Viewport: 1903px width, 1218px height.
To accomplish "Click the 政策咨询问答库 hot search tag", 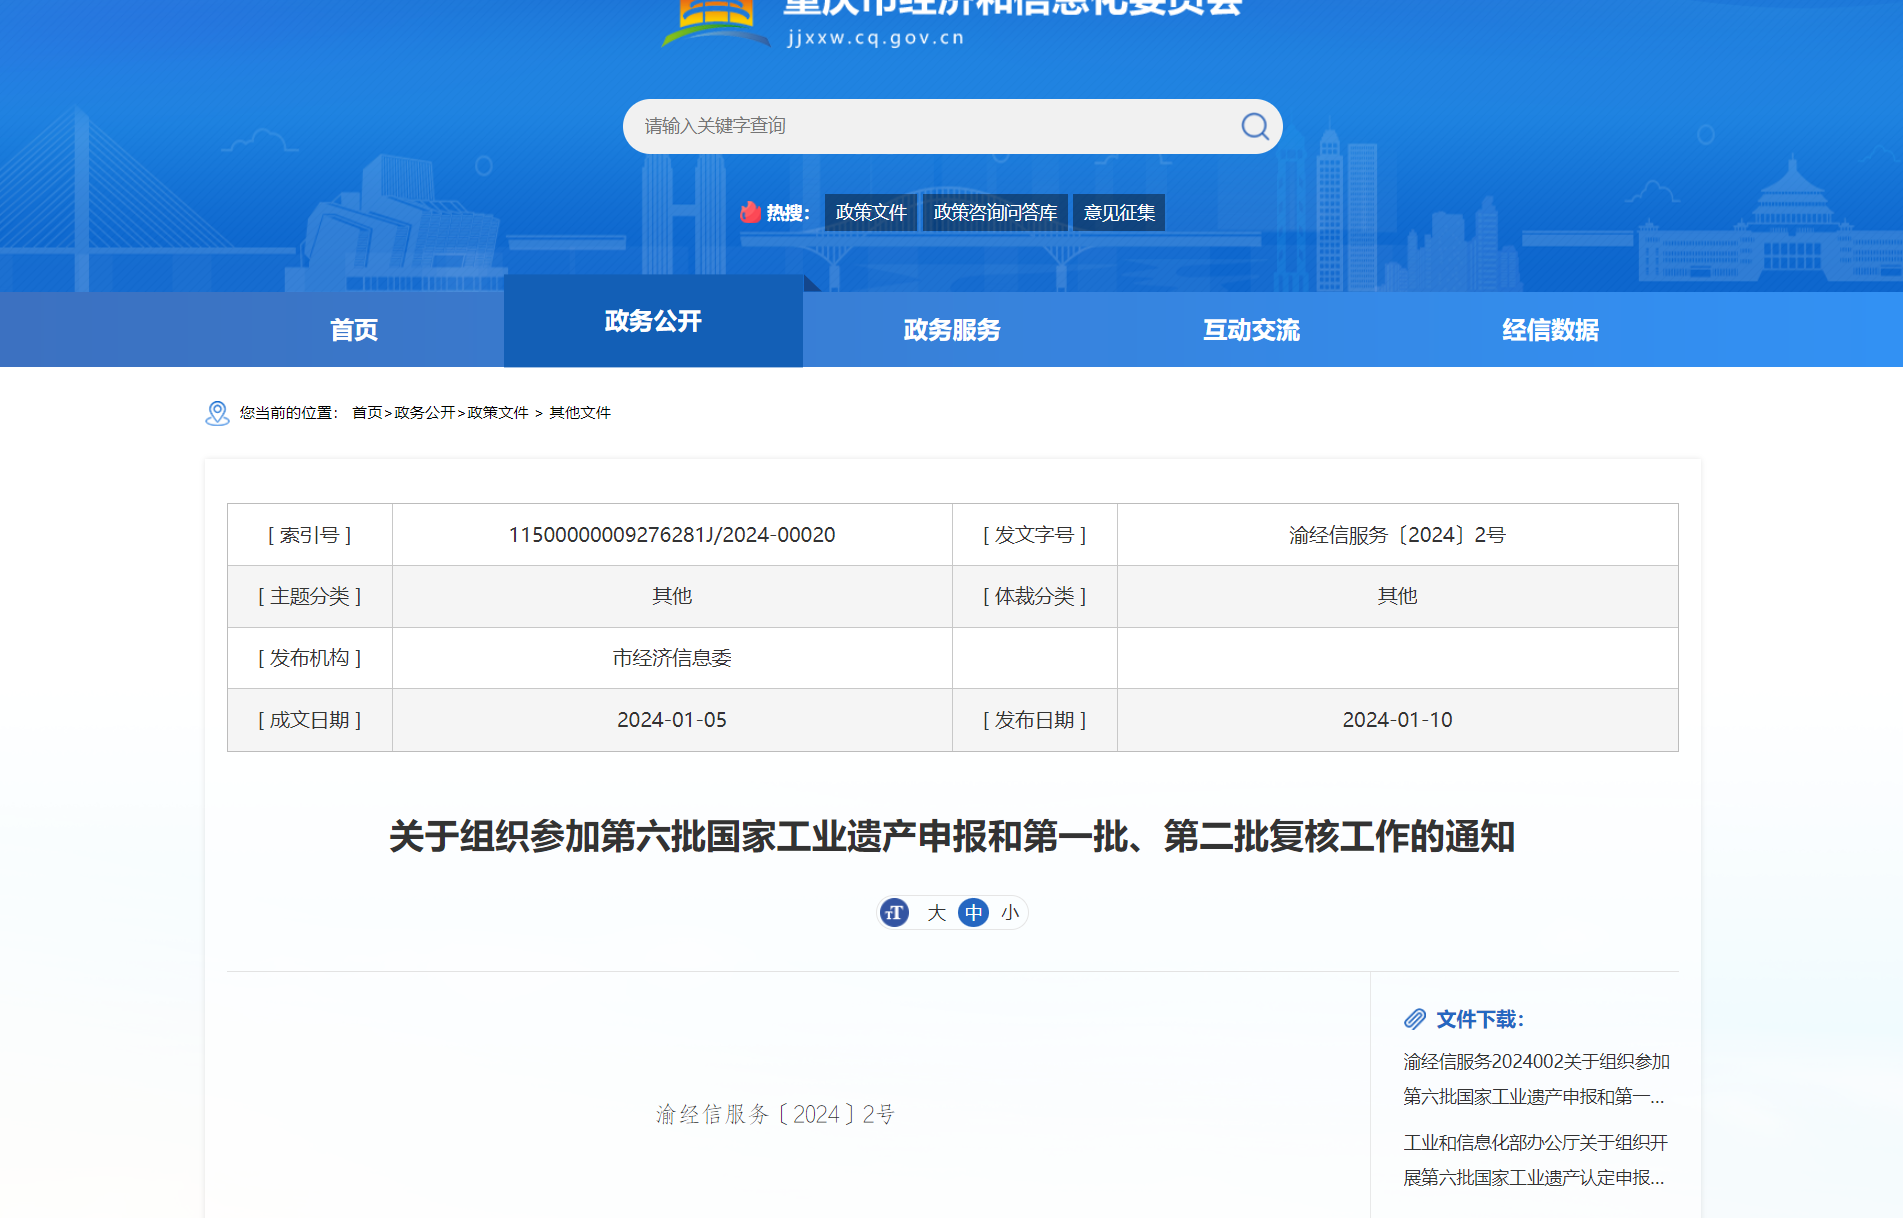I will [995, 212].
